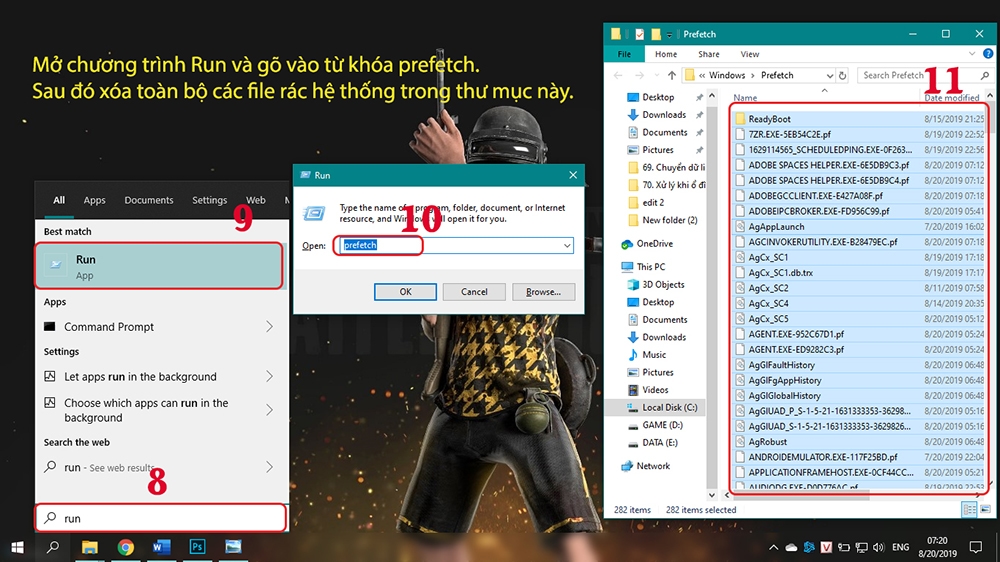Select the All search tab
Viewport: 1000px width, 562px height.
click(x=59, y=200)
